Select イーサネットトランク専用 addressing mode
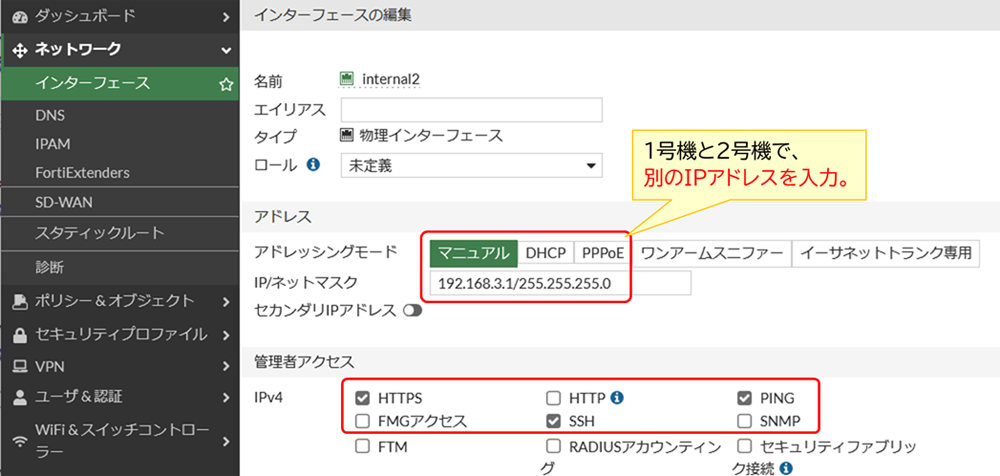The image size is (1000, 476). 886,253
